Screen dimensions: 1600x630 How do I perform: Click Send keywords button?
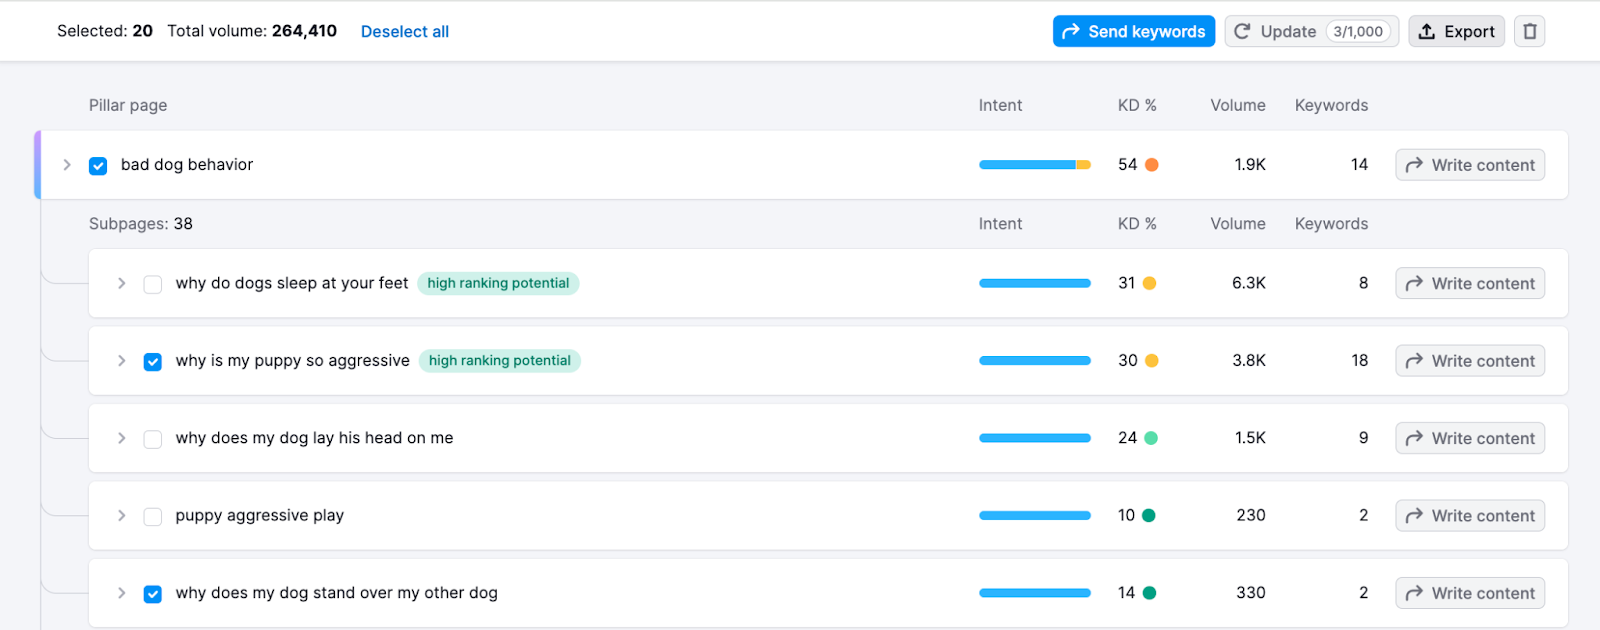(1133, 31)
